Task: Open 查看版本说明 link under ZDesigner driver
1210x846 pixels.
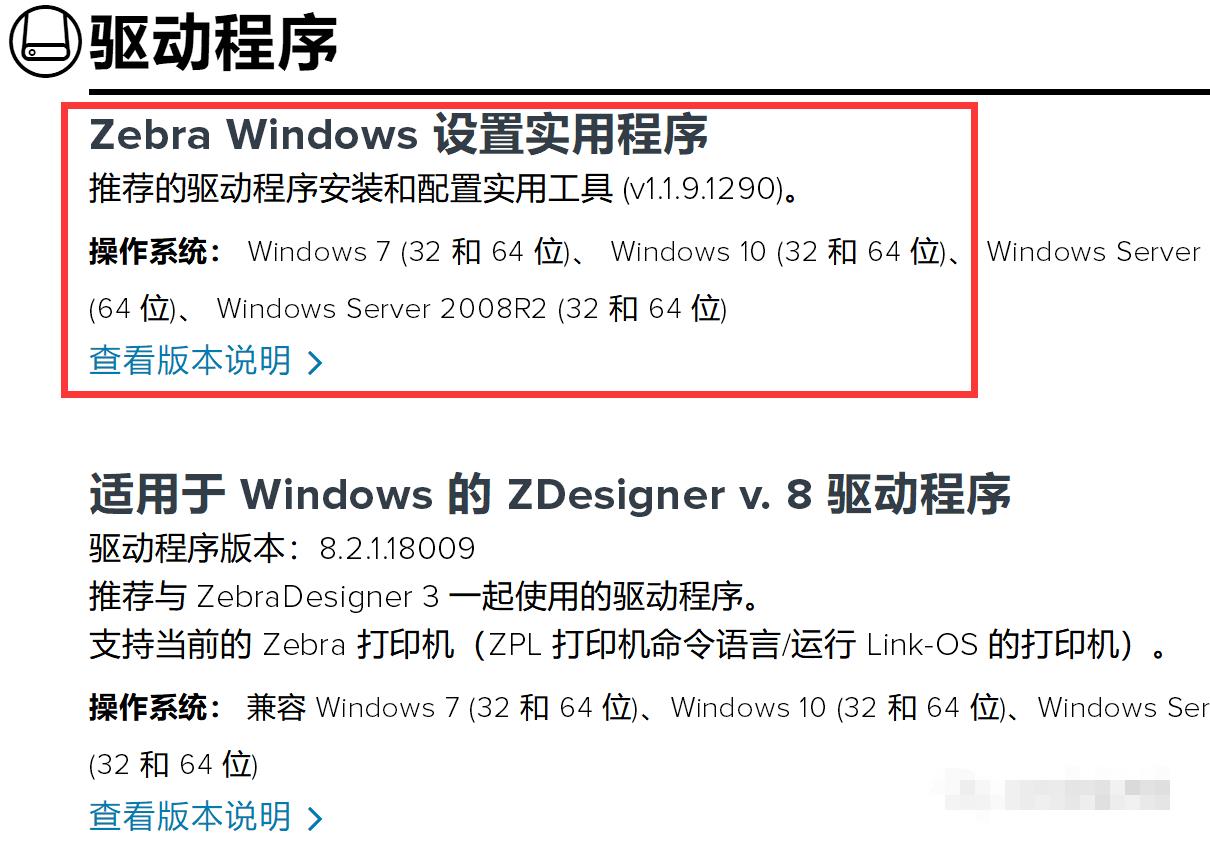Action: click(190, 817)
